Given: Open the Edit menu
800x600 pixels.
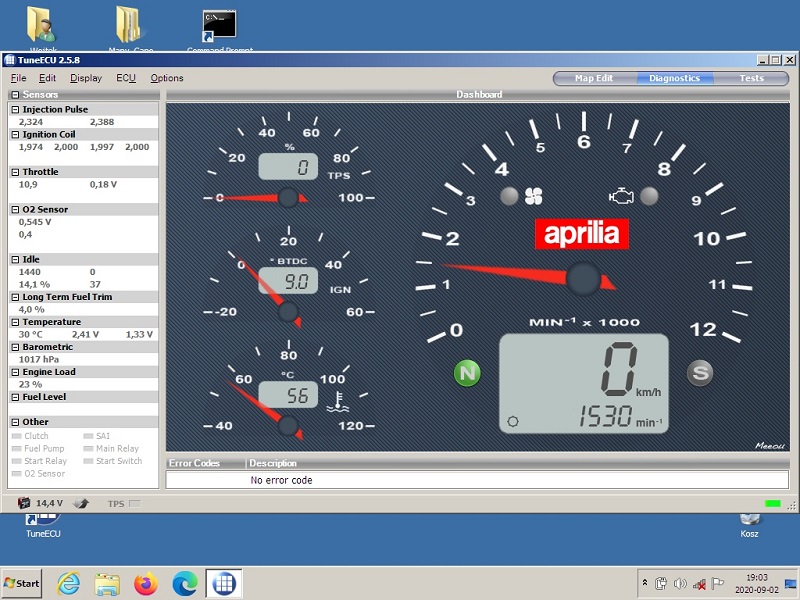Looking at the screenshot, I should pos(47,78).
